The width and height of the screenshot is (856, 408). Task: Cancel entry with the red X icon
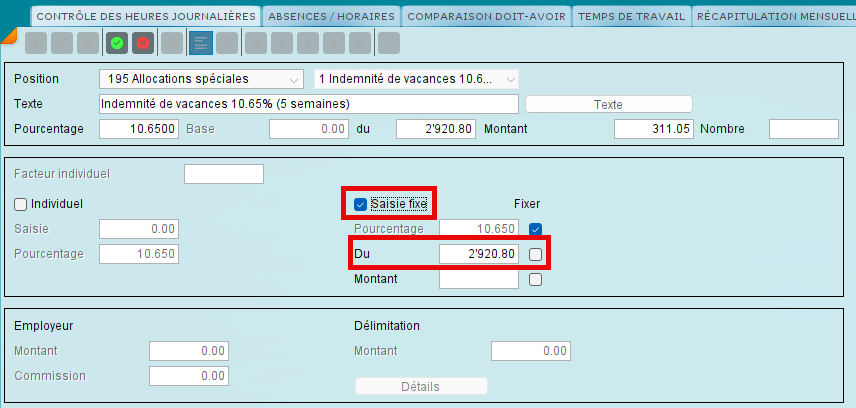143,43
